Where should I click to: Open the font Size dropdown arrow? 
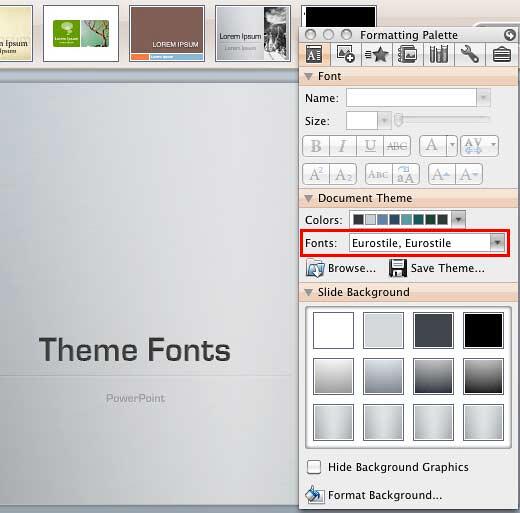385,120
